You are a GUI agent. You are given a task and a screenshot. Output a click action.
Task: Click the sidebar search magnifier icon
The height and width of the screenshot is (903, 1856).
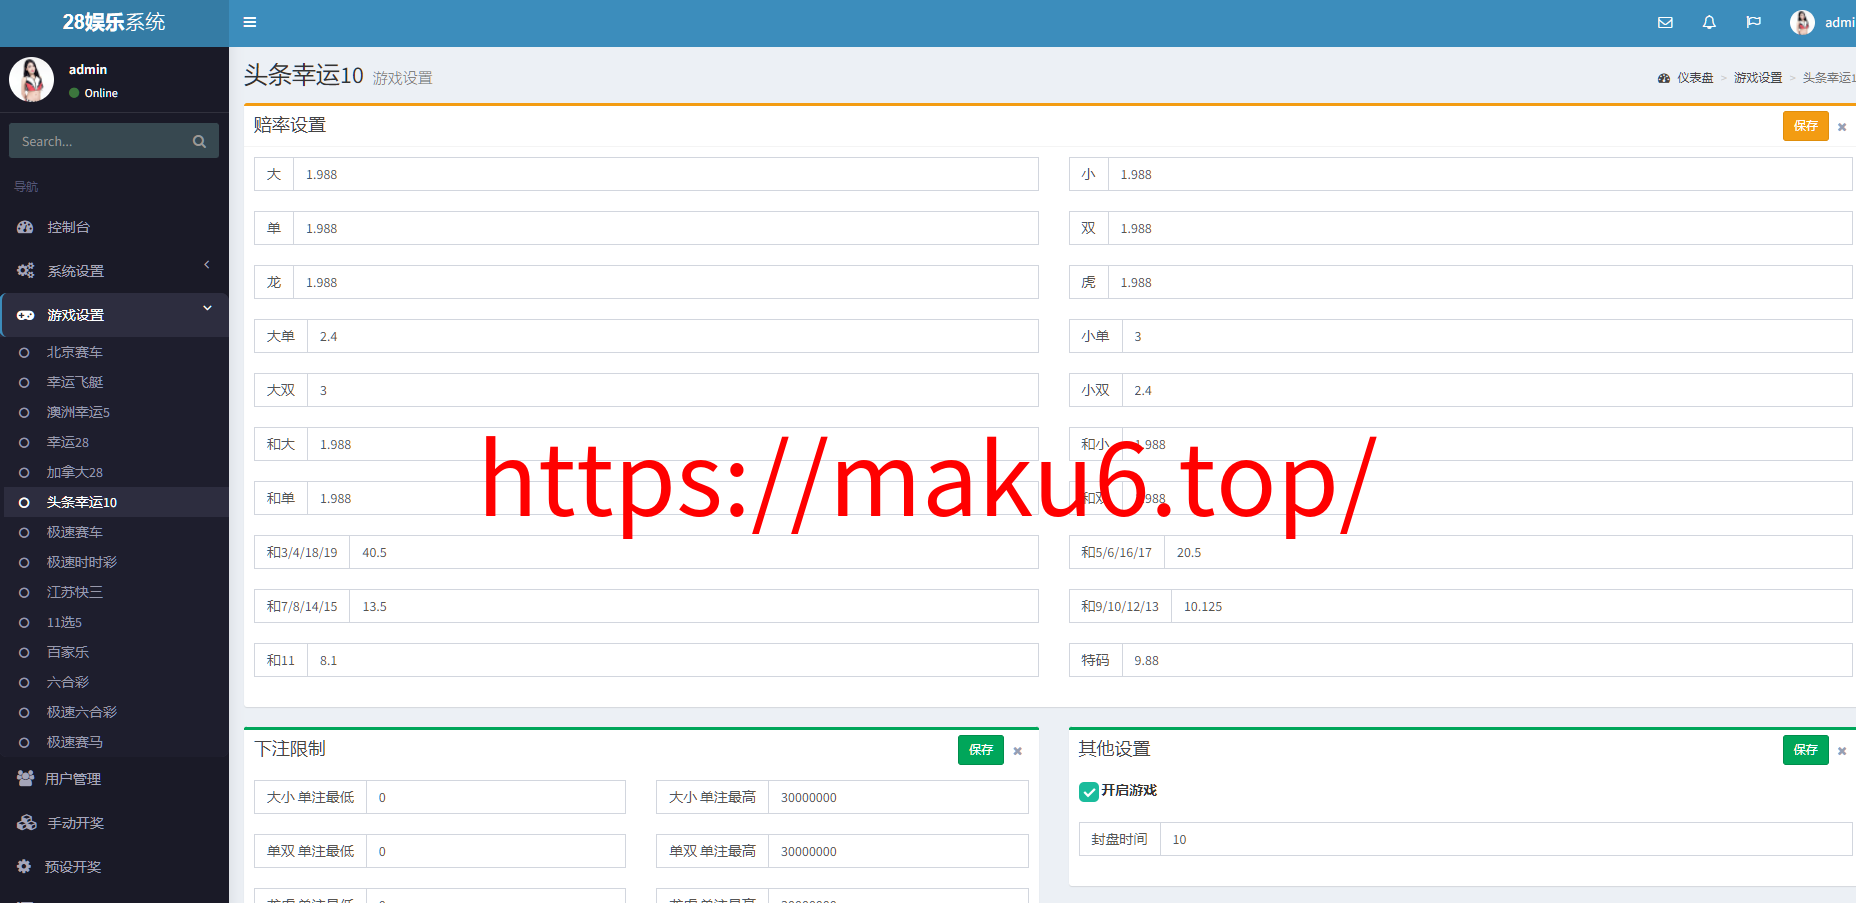click(199, 141)
